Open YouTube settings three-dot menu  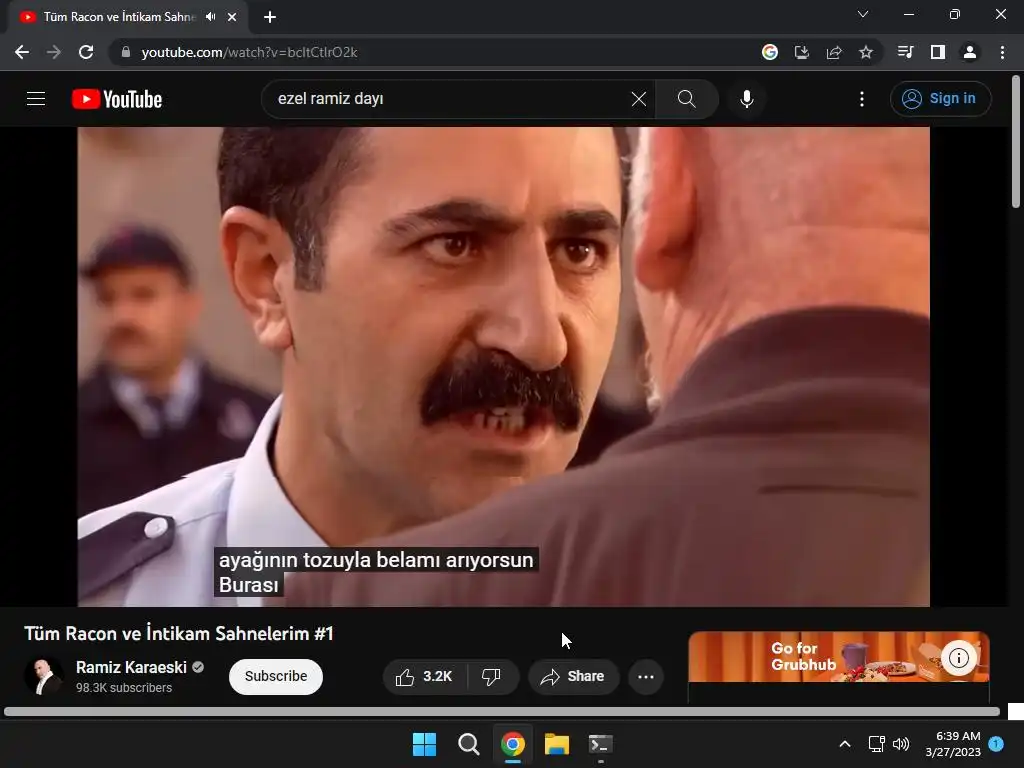point(862,99)
